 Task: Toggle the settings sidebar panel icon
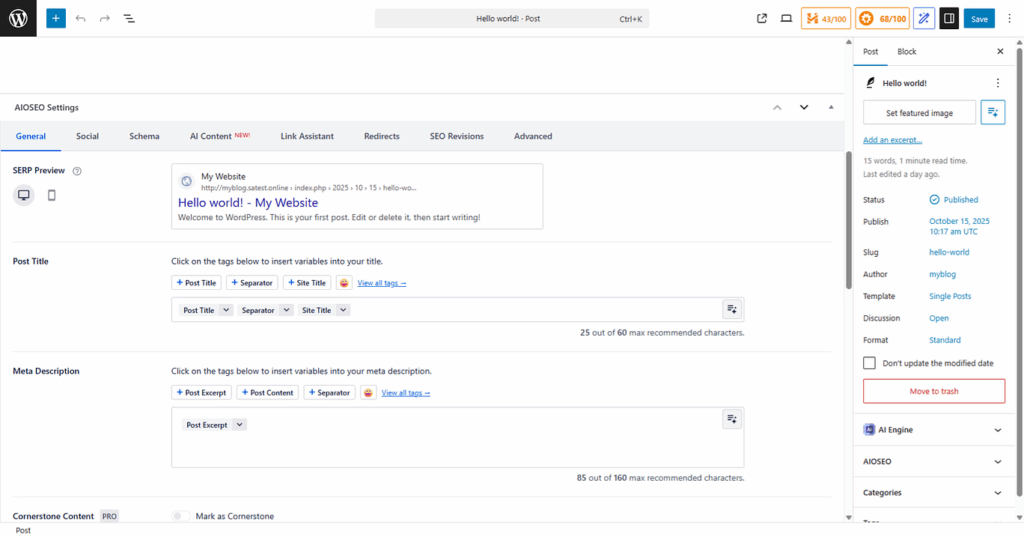[x=949, y=18]
